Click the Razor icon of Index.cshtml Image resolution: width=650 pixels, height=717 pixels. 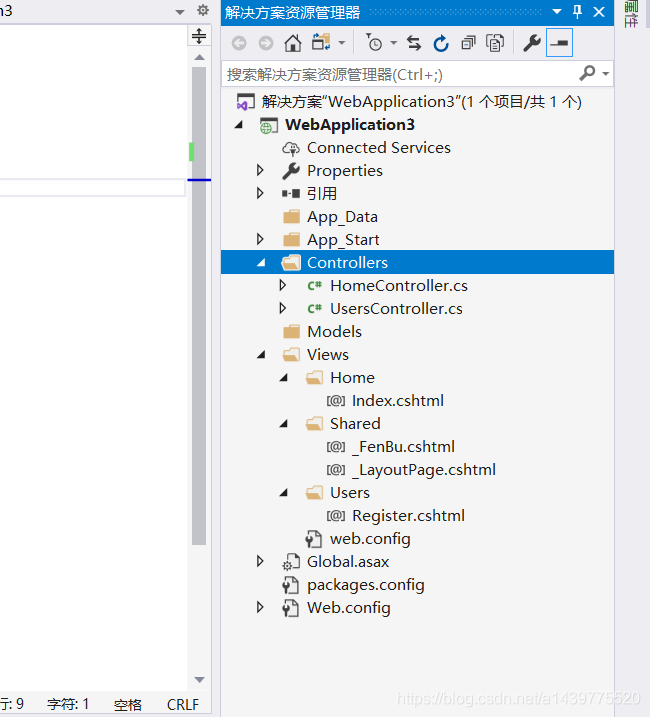click(336, 401)
